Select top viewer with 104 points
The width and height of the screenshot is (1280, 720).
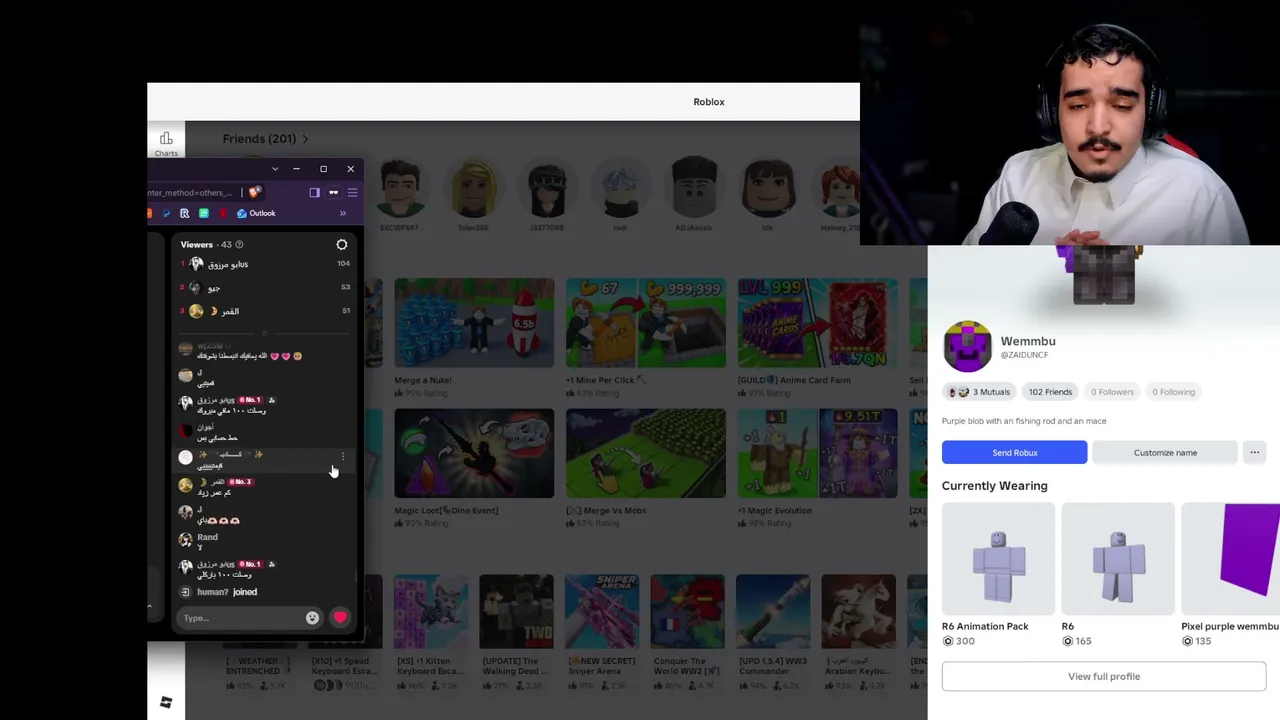point(265,264)
